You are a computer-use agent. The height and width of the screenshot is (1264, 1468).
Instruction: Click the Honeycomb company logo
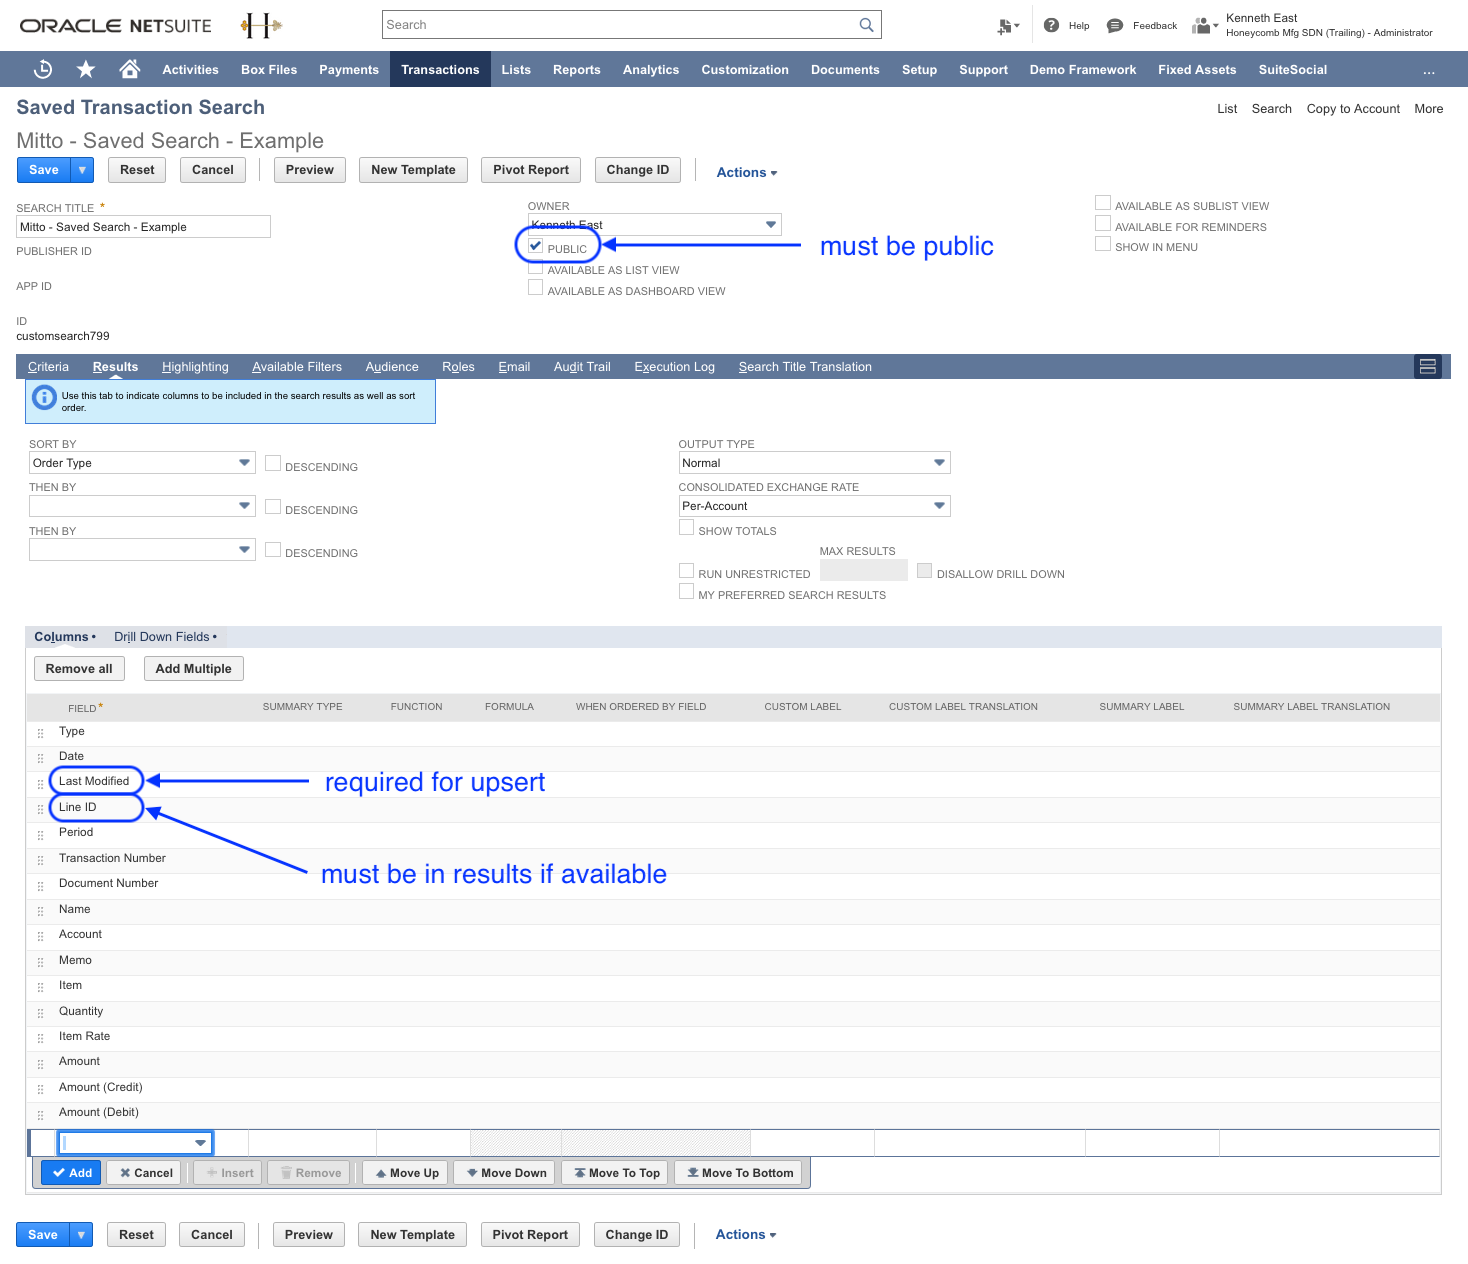tap(261, 26)
